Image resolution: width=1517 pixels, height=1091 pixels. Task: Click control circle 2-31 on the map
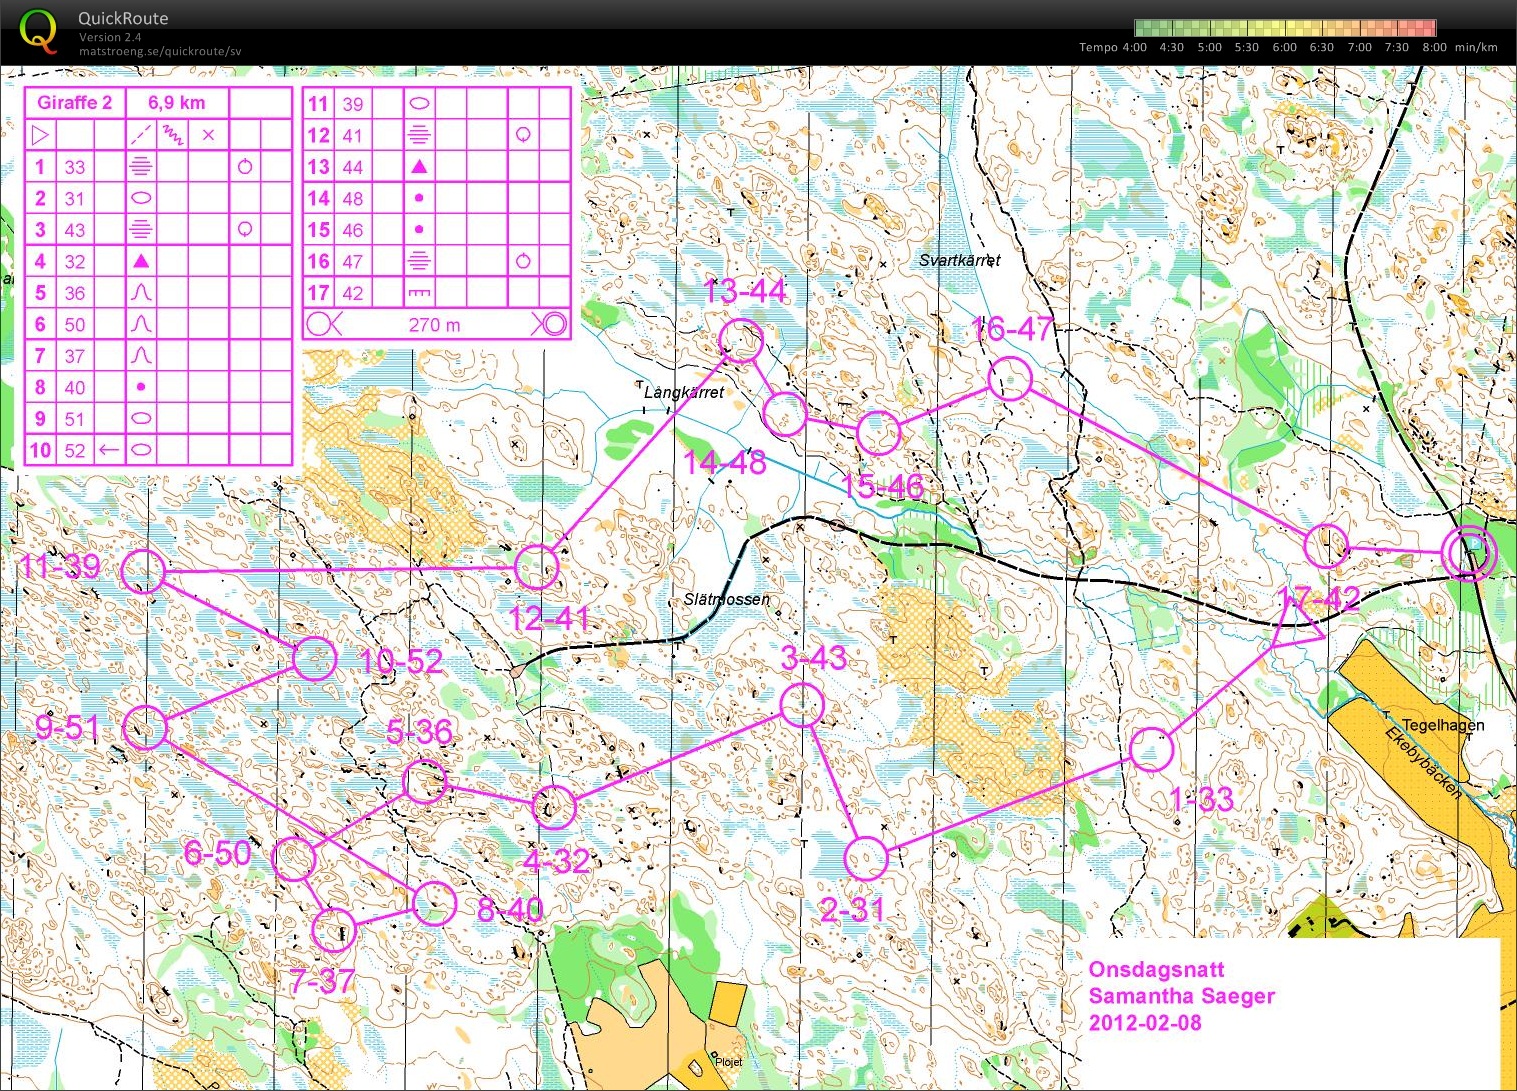[x=866, y=858]
